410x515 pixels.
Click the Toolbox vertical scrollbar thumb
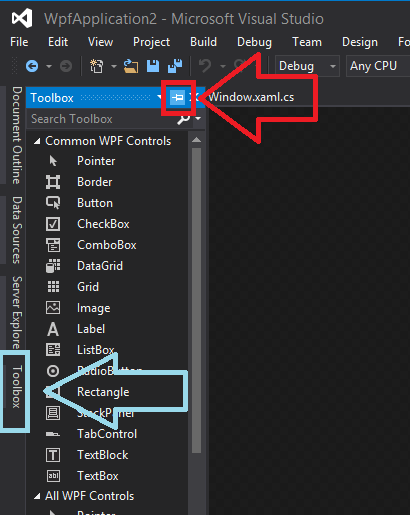click(x=197, y=300)
